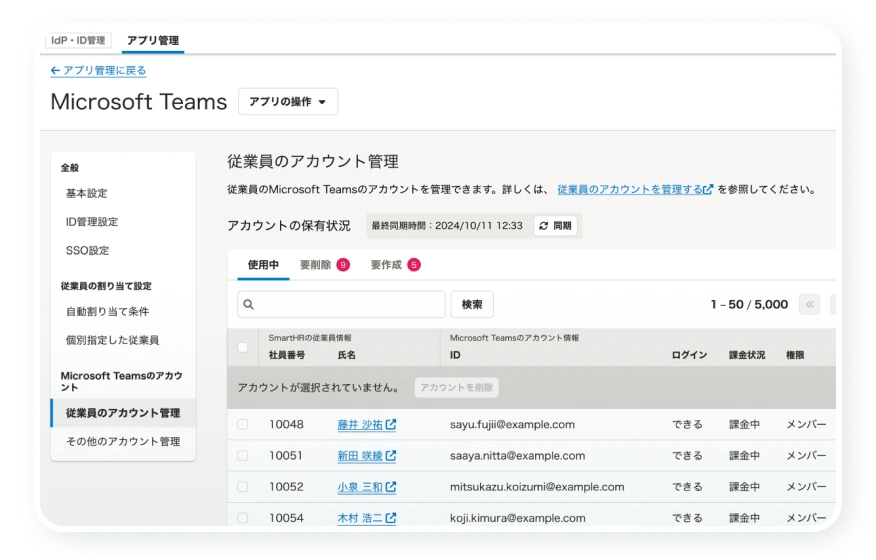Click the red badge on 要作成 tab
The height and width of the screenshot is (560, 876).
pos(413,265)
